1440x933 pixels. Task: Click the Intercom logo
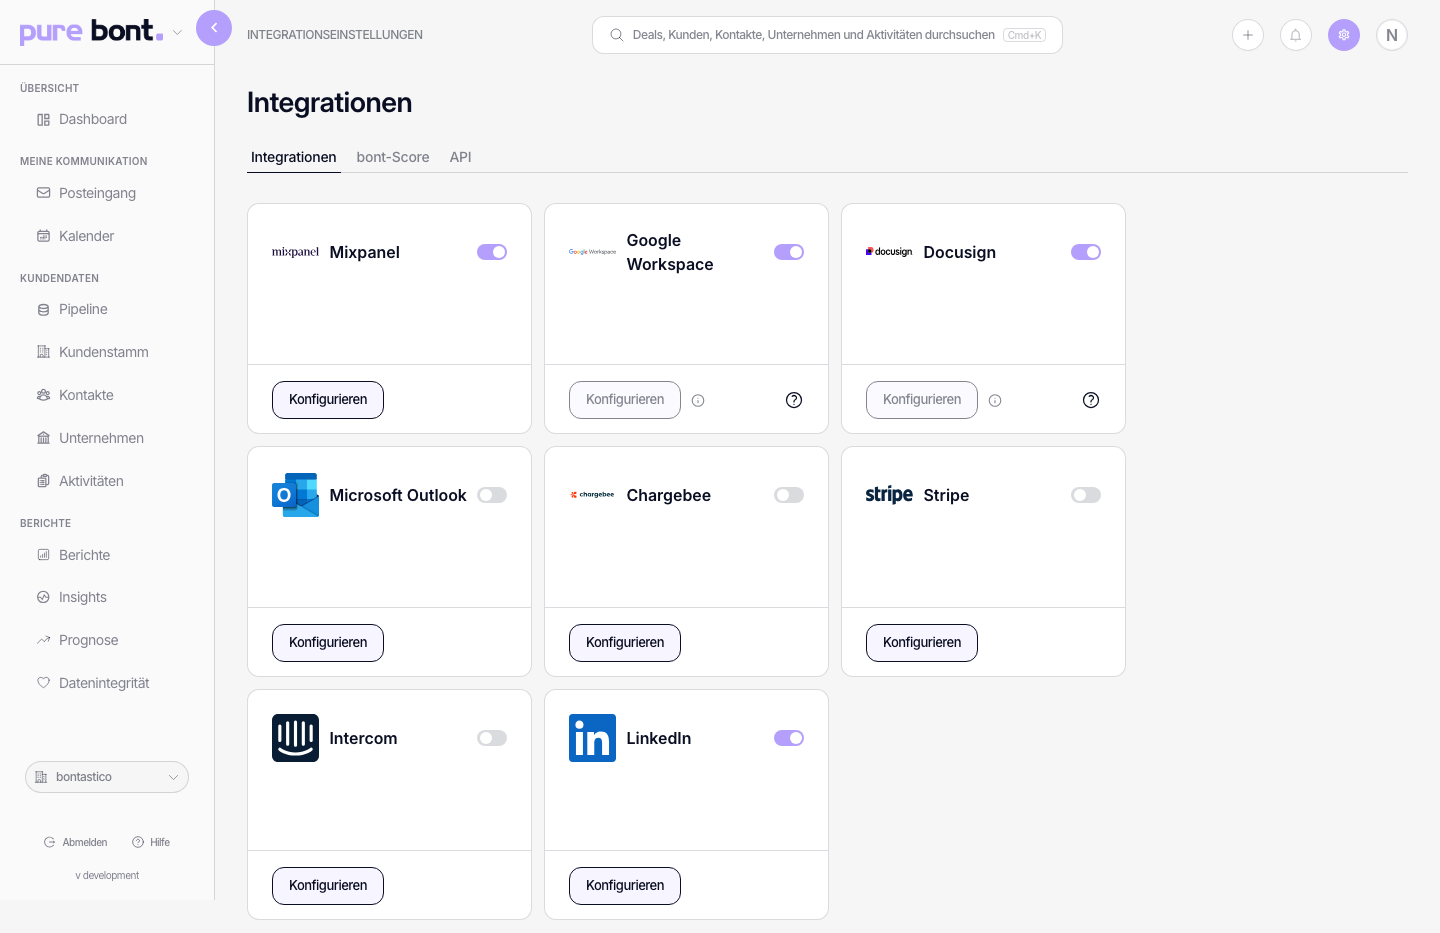(295, 738)
